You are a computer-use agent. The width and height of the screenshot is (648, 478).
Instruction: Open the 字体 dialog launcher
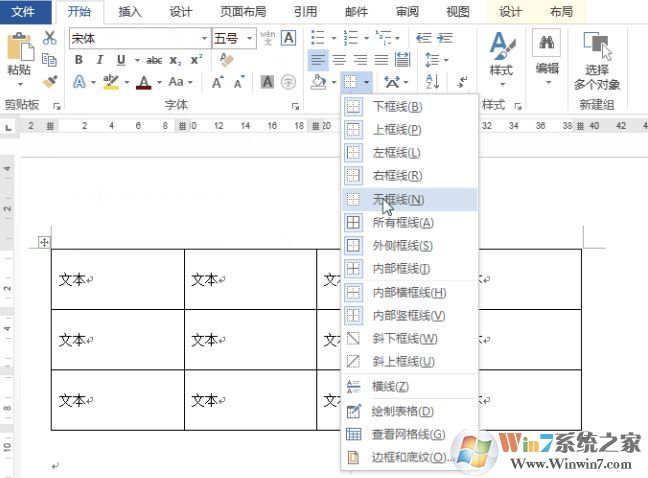[x=295, y=107]
